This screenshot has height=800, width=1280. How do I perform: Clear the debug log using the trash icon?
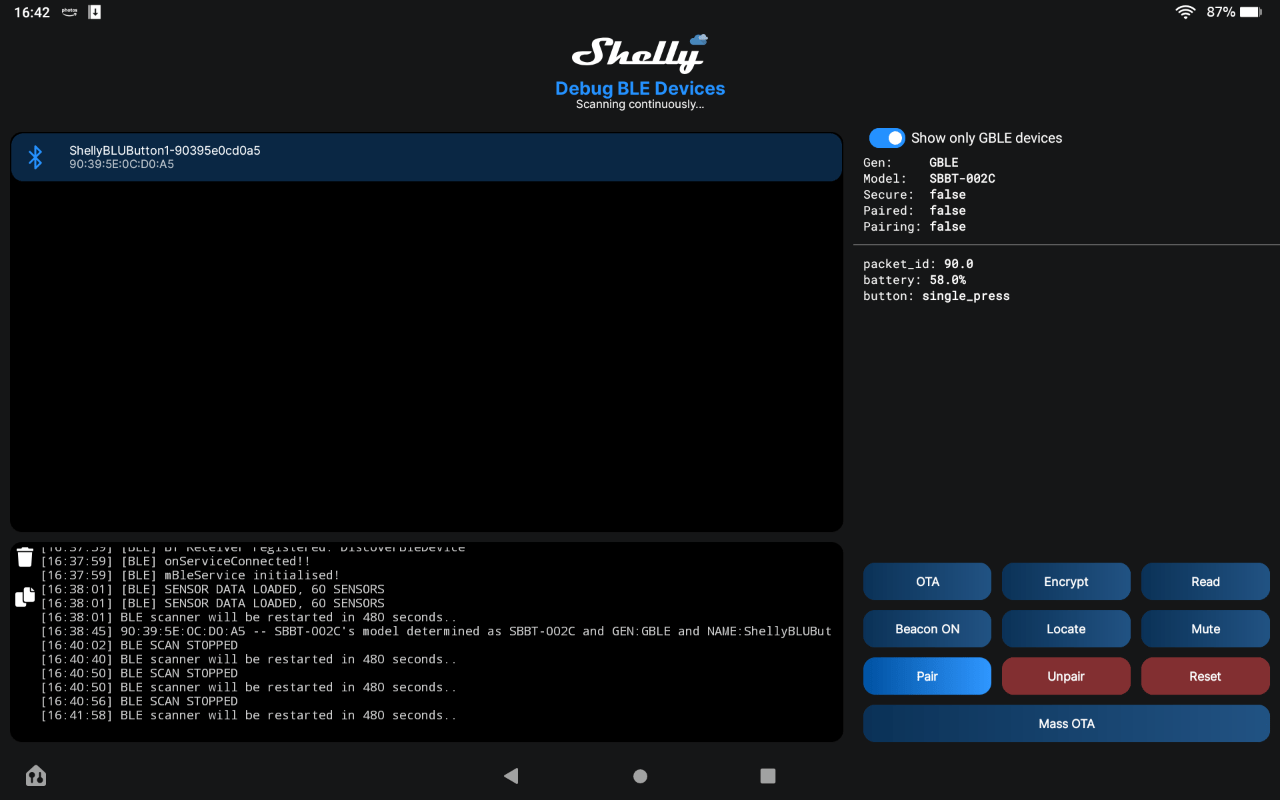coord(24,556)
